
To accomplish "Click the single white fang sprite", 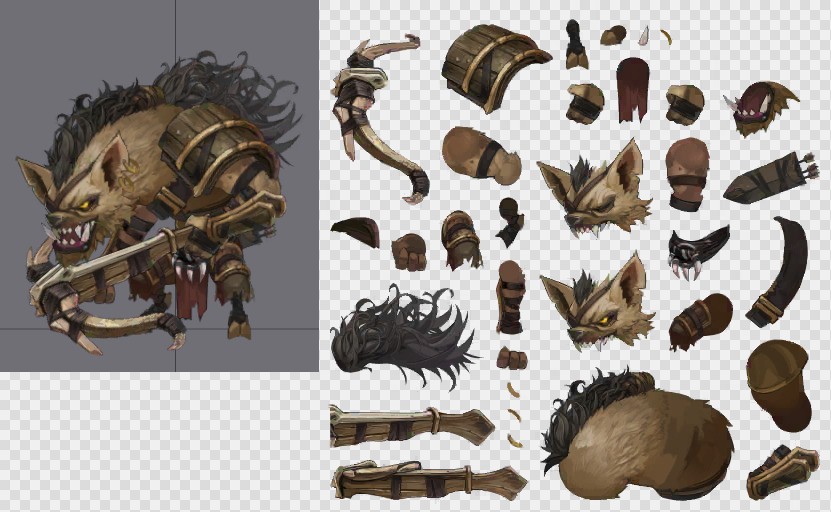I will (x=644, y=36).
